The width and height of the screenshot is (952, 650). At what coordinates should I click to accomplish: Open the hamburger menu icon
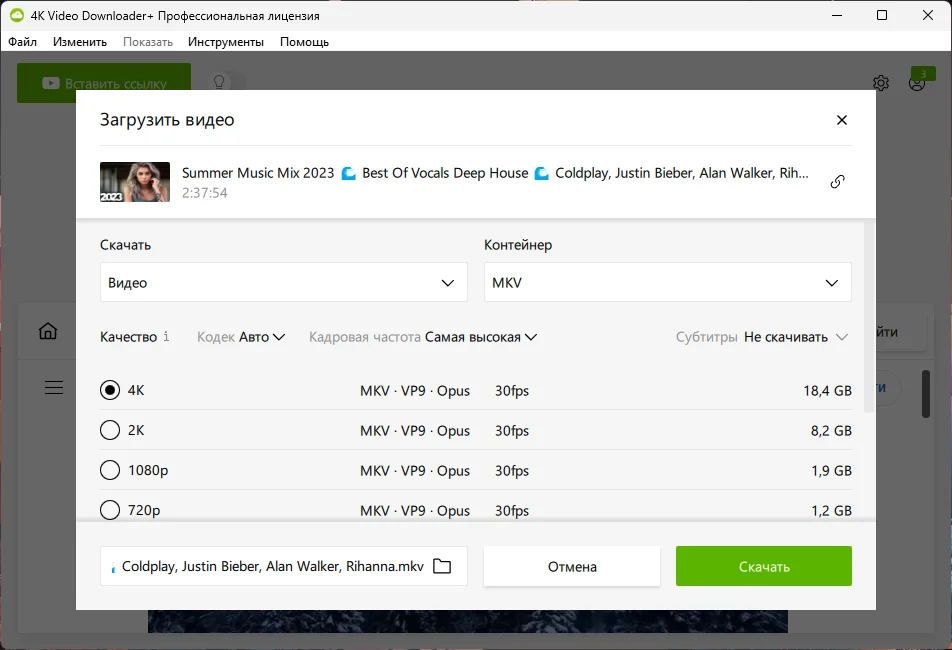point(54,388)
